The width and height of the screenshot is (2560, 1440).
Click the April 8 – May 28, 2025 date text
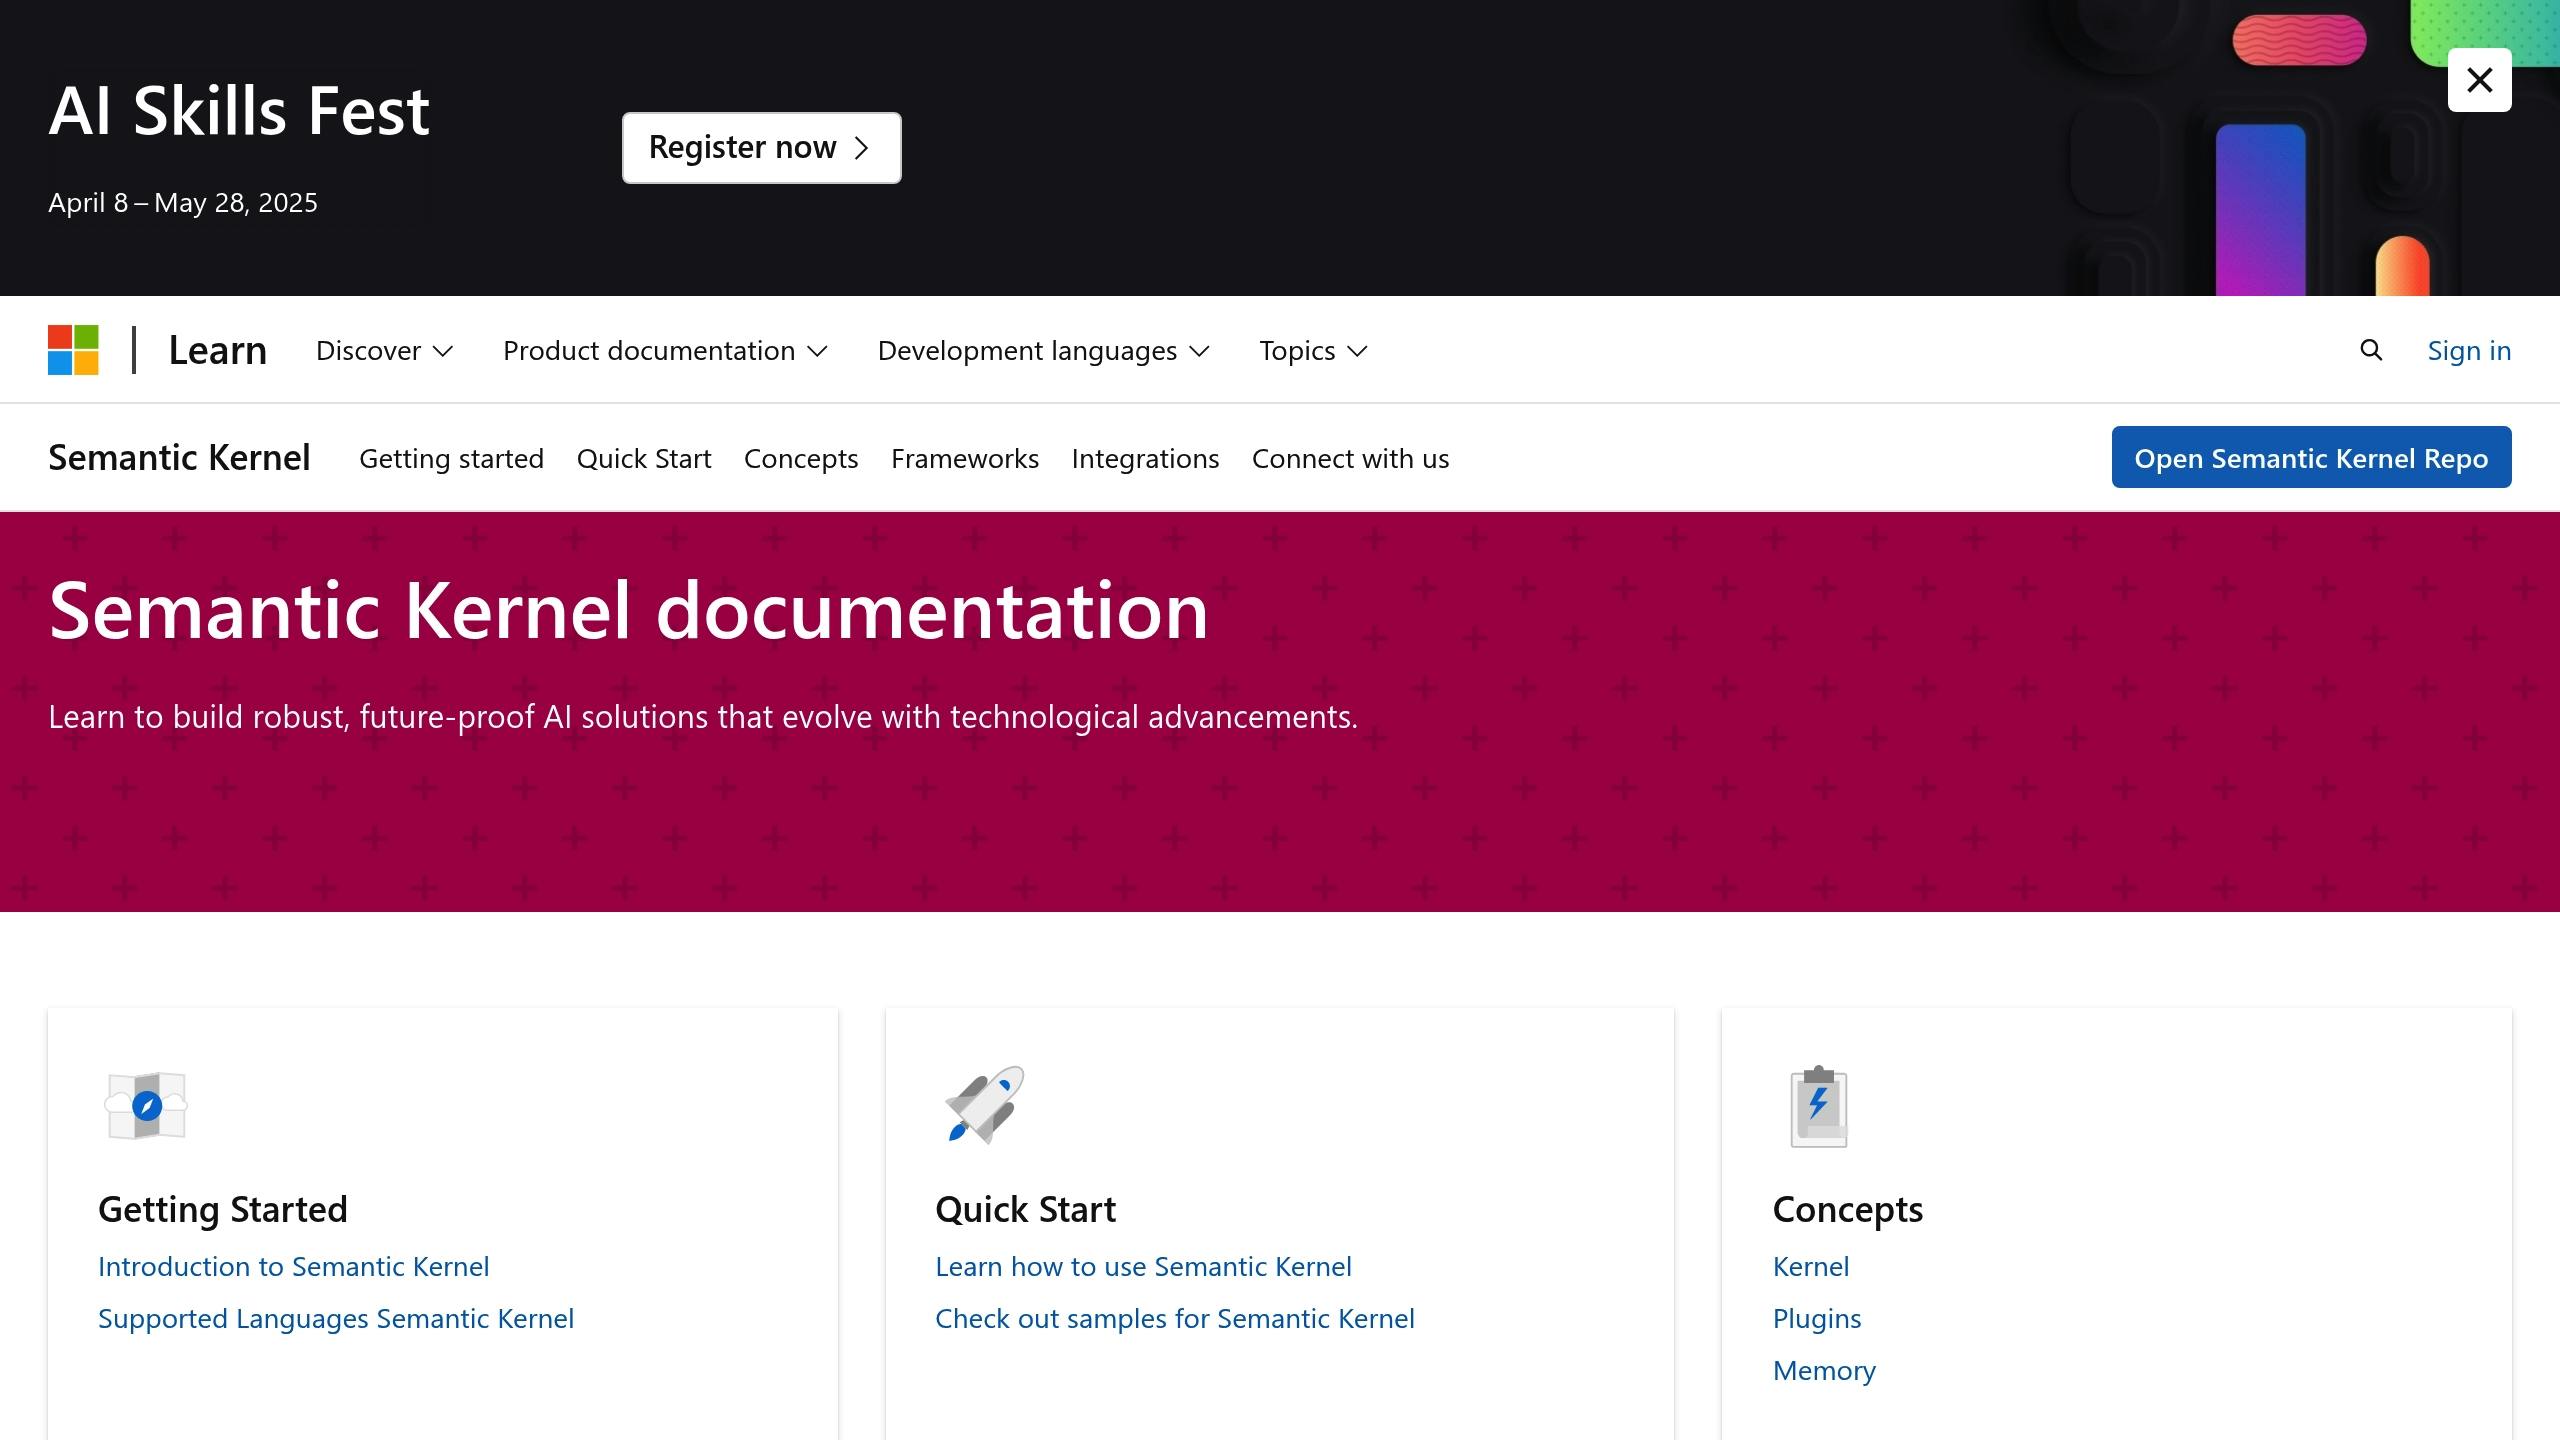coord(183,202)
